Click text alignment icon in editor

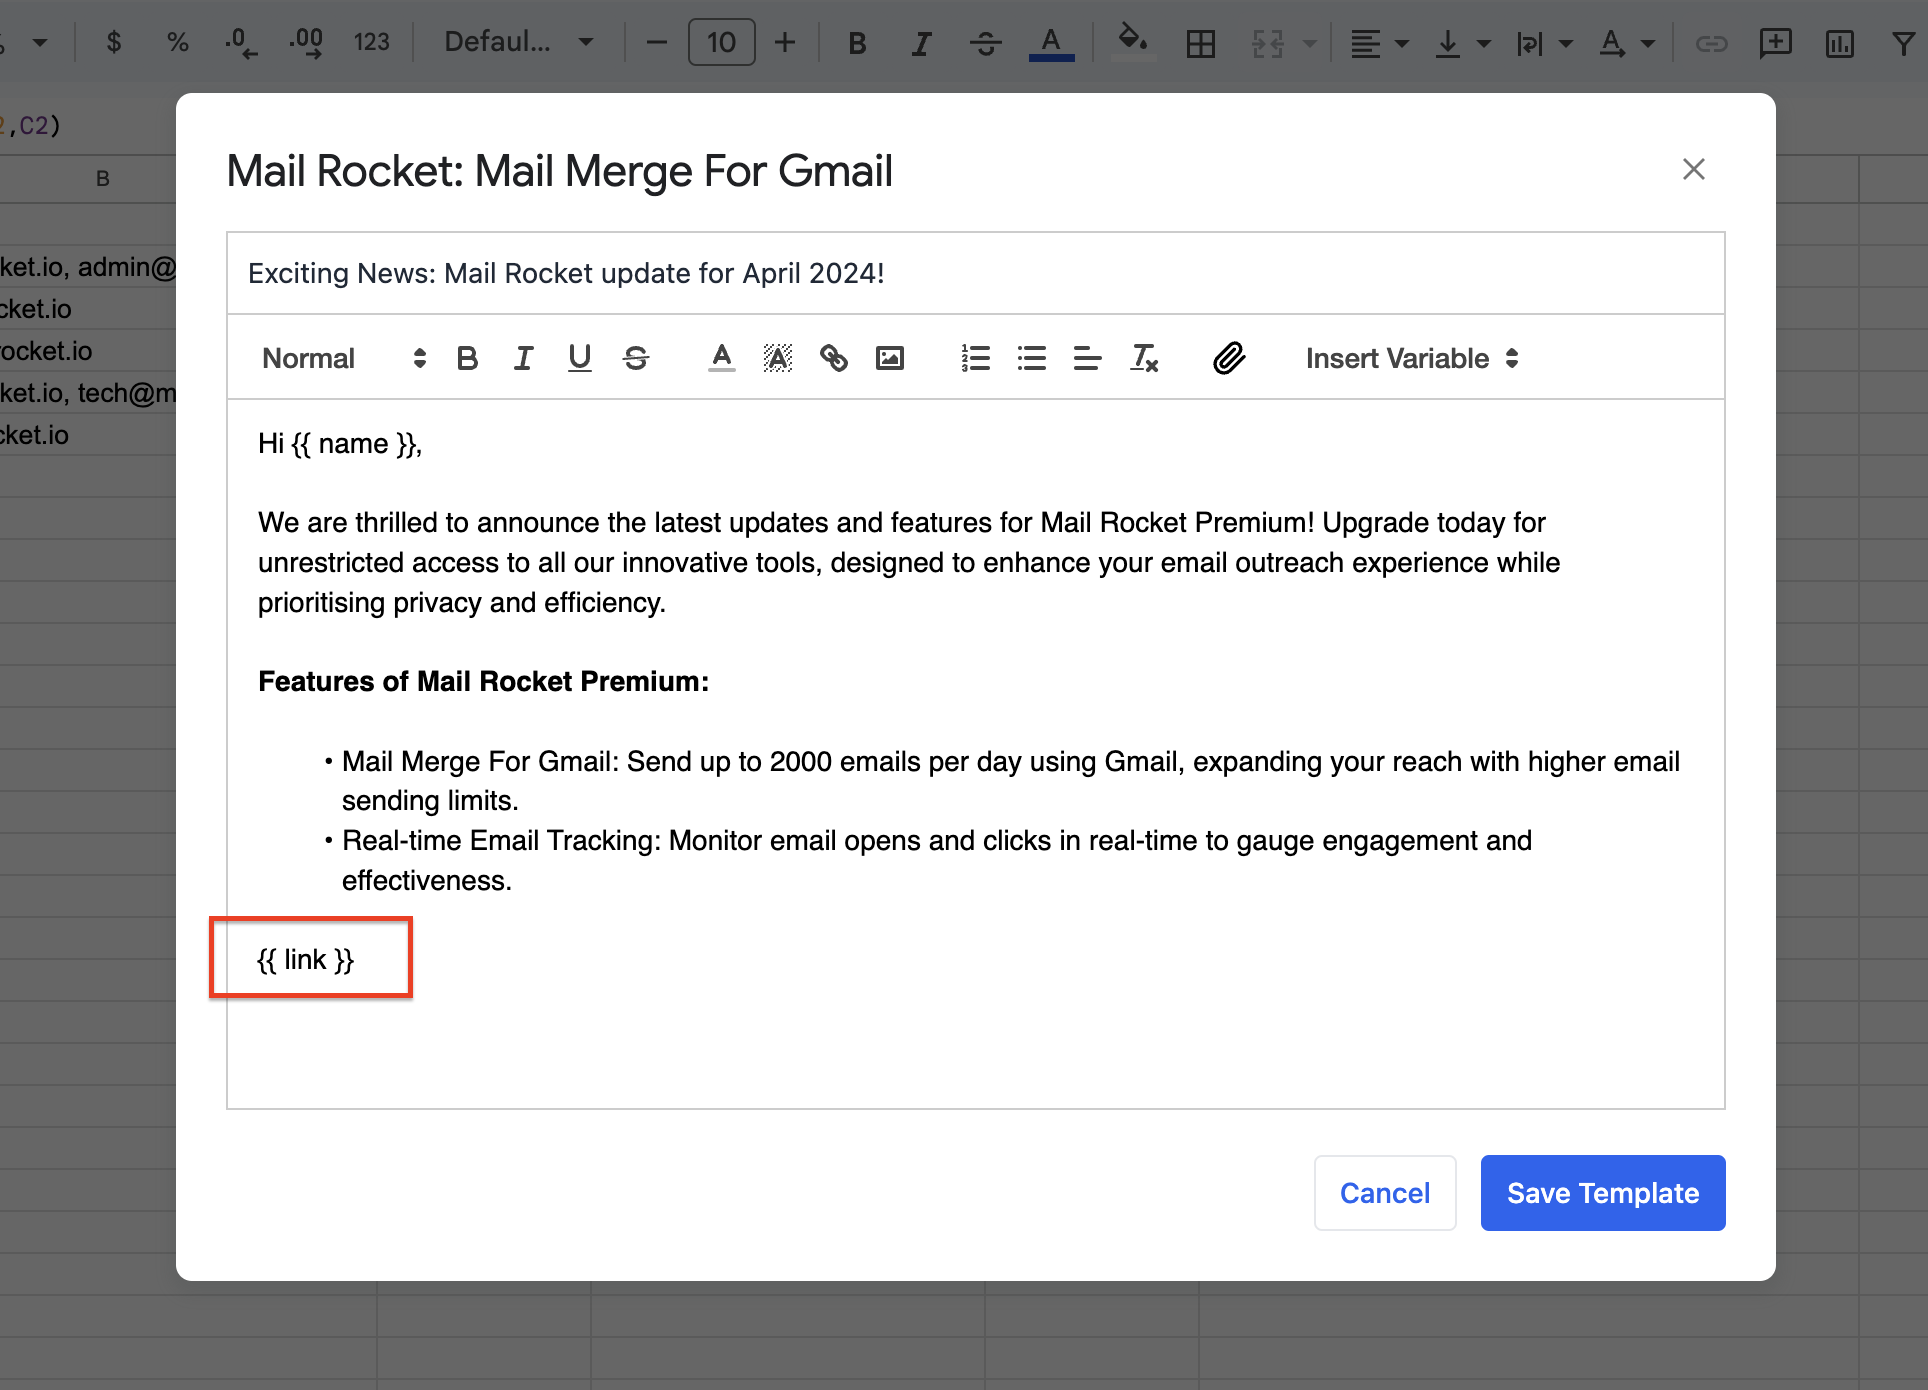(1087, 358)
